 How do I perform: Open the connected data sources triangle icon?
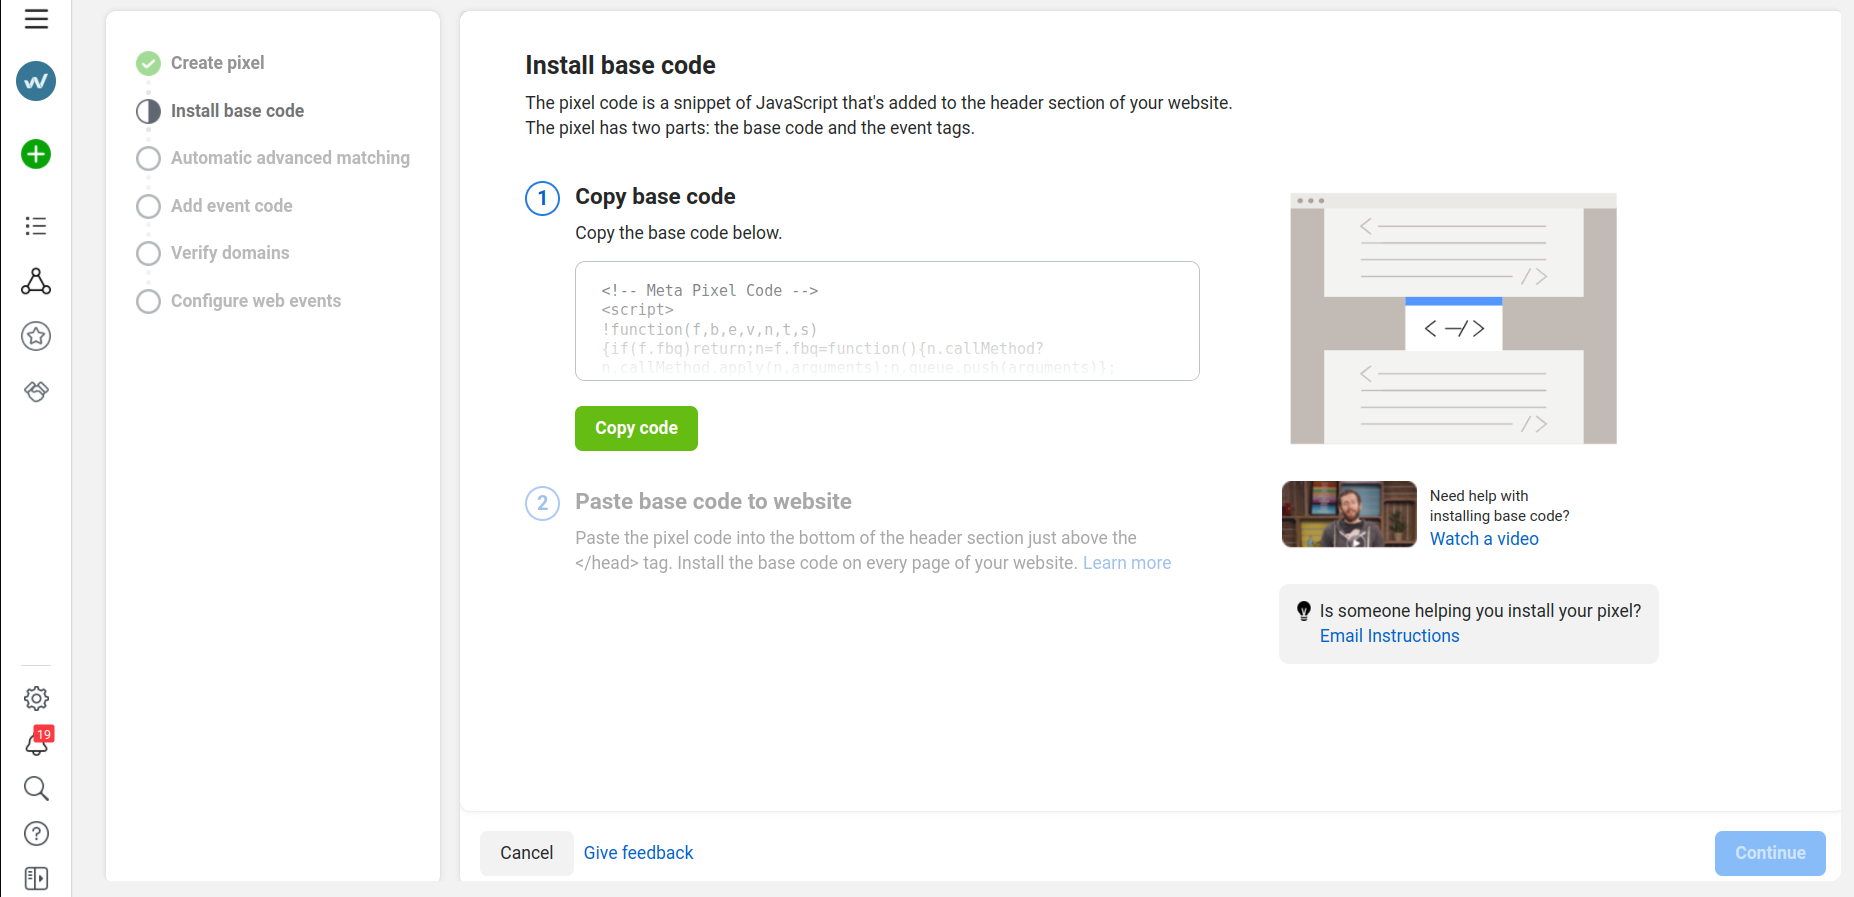tap(36, 281)
